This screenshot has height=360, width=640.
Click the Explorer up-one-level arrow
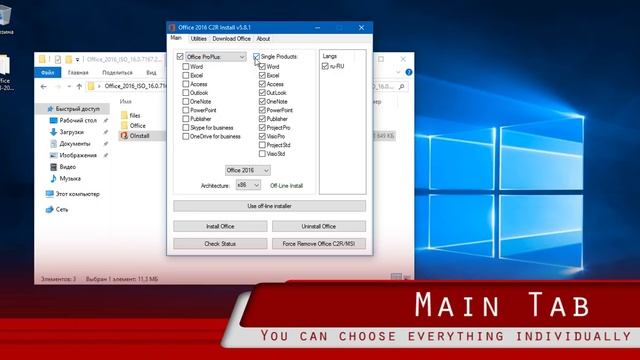click(x=79, y=87)
